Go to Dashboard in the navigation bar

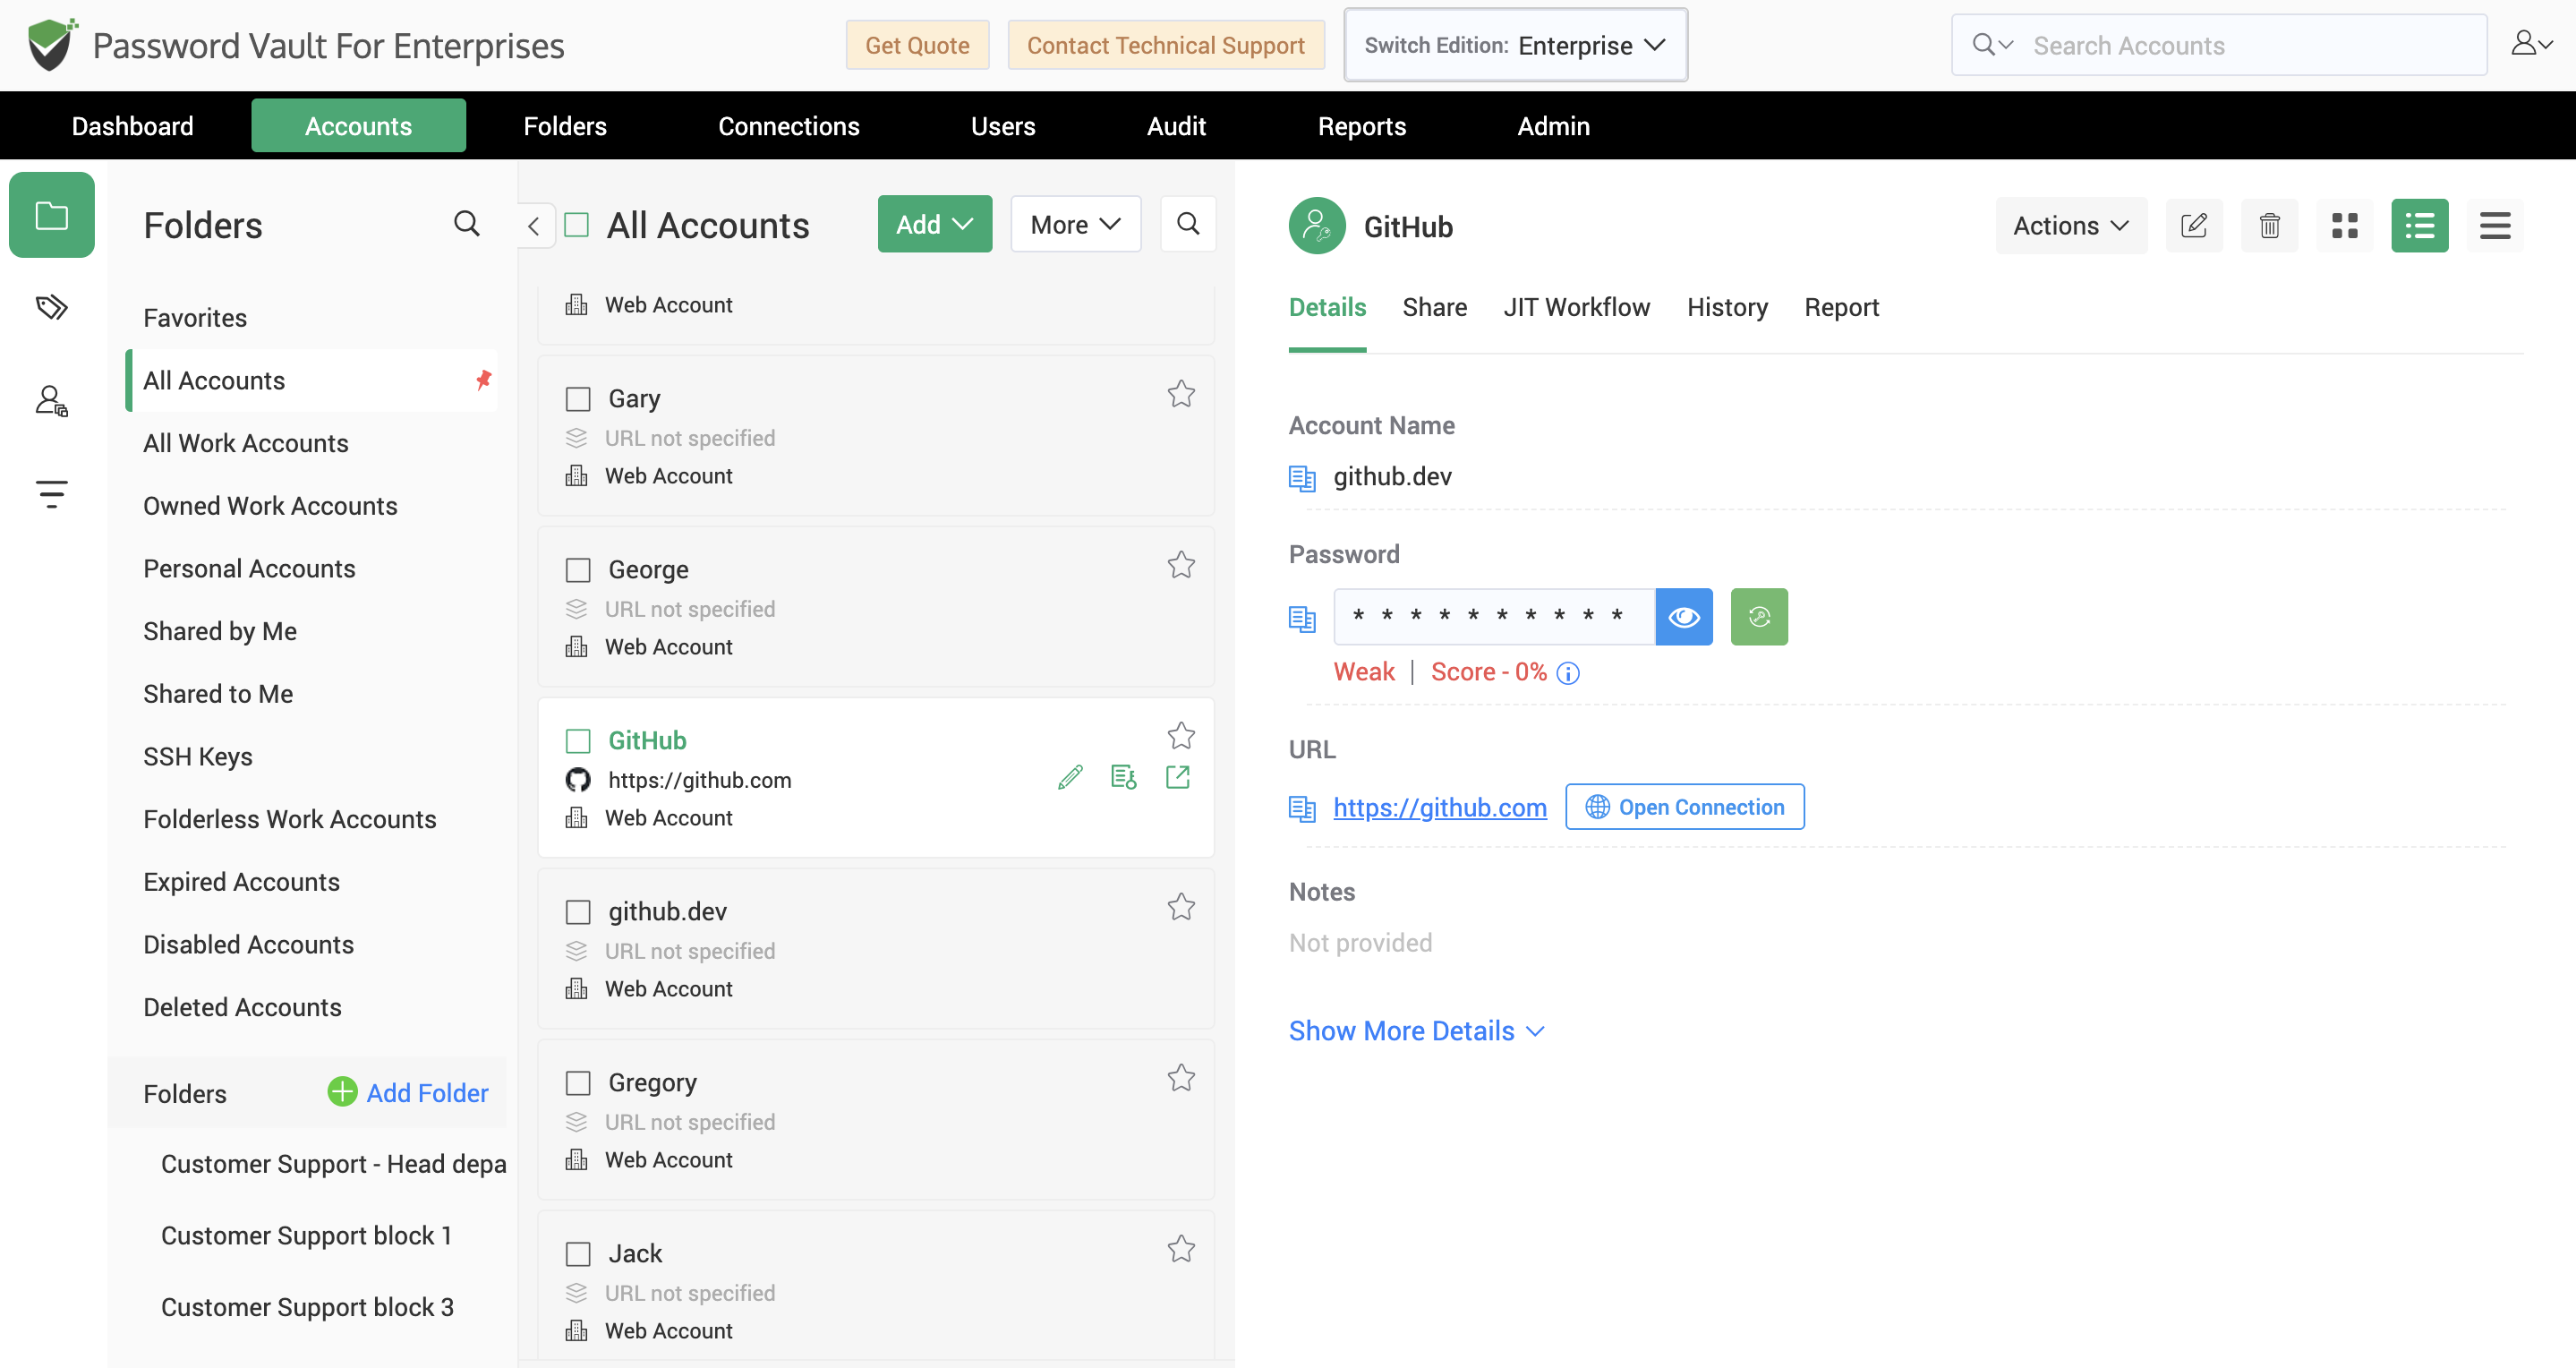point(132,126)
